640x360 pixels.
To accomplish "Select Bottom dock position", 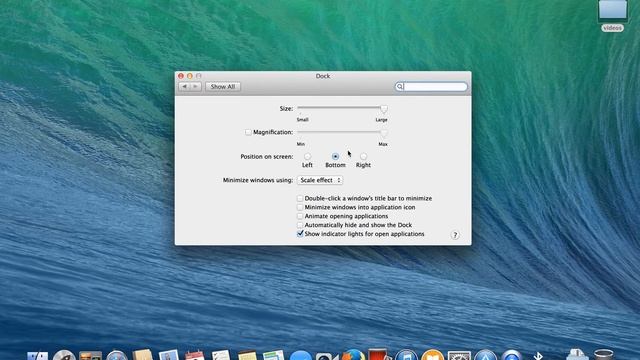I will tap(335, 156).
